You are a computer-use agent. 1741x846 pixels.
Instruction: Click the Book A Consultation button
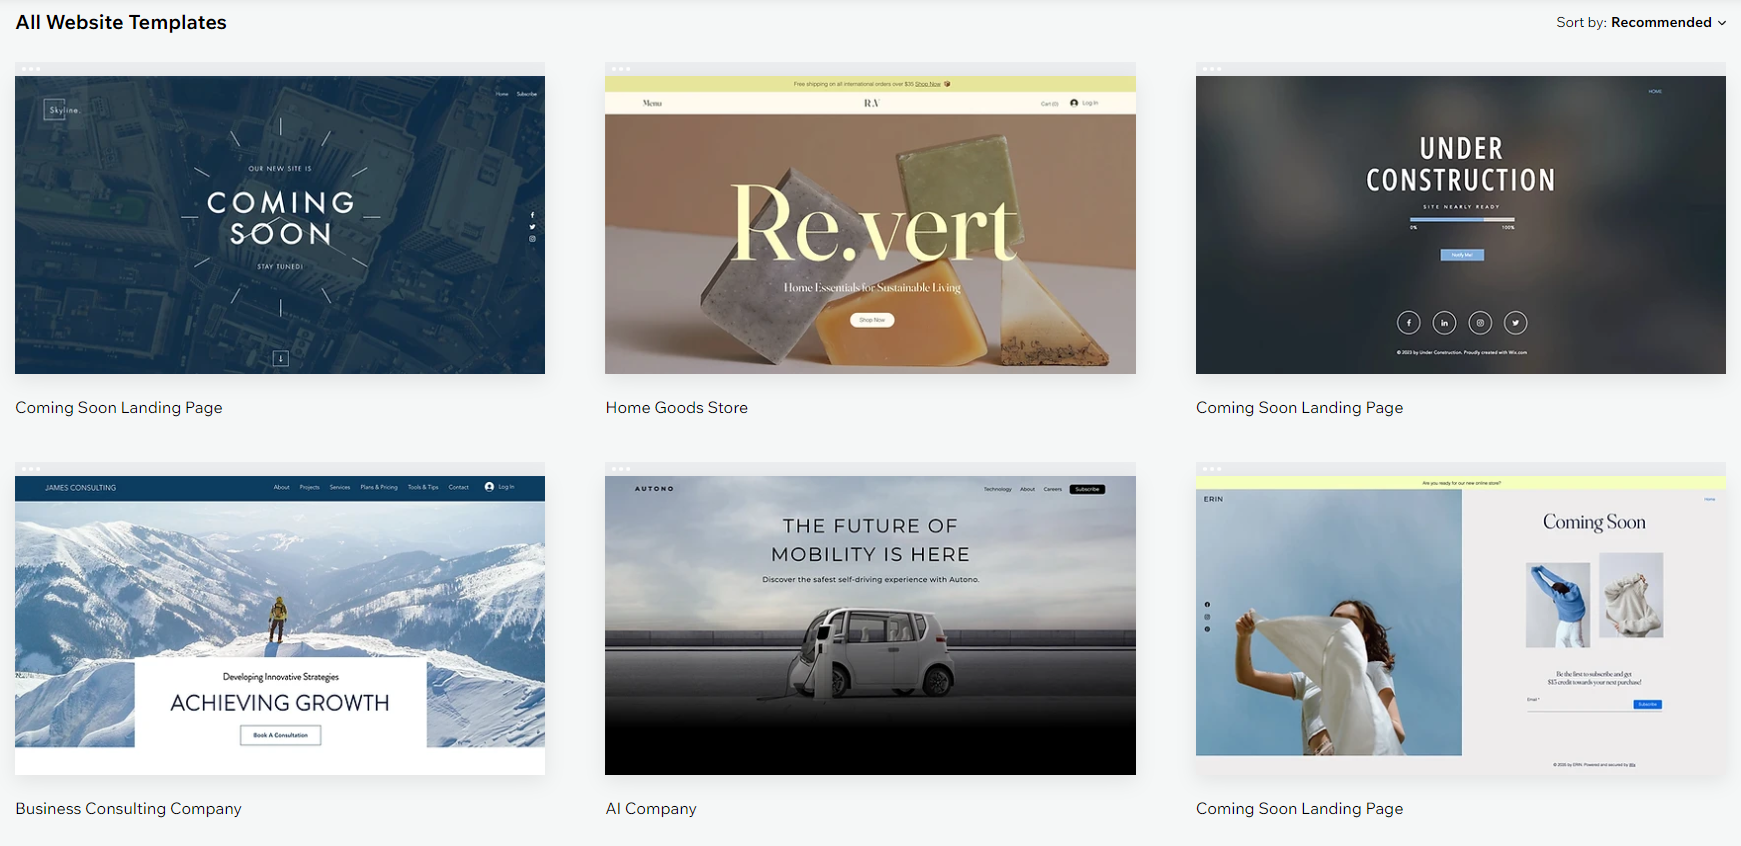click(280, 735)
